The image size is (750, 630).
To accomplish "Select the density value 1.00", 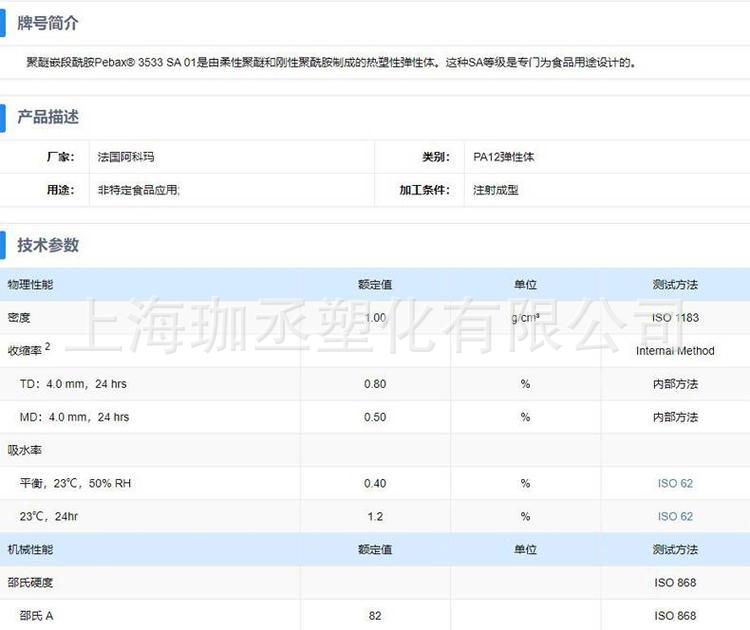I will (x=375, y=318).
